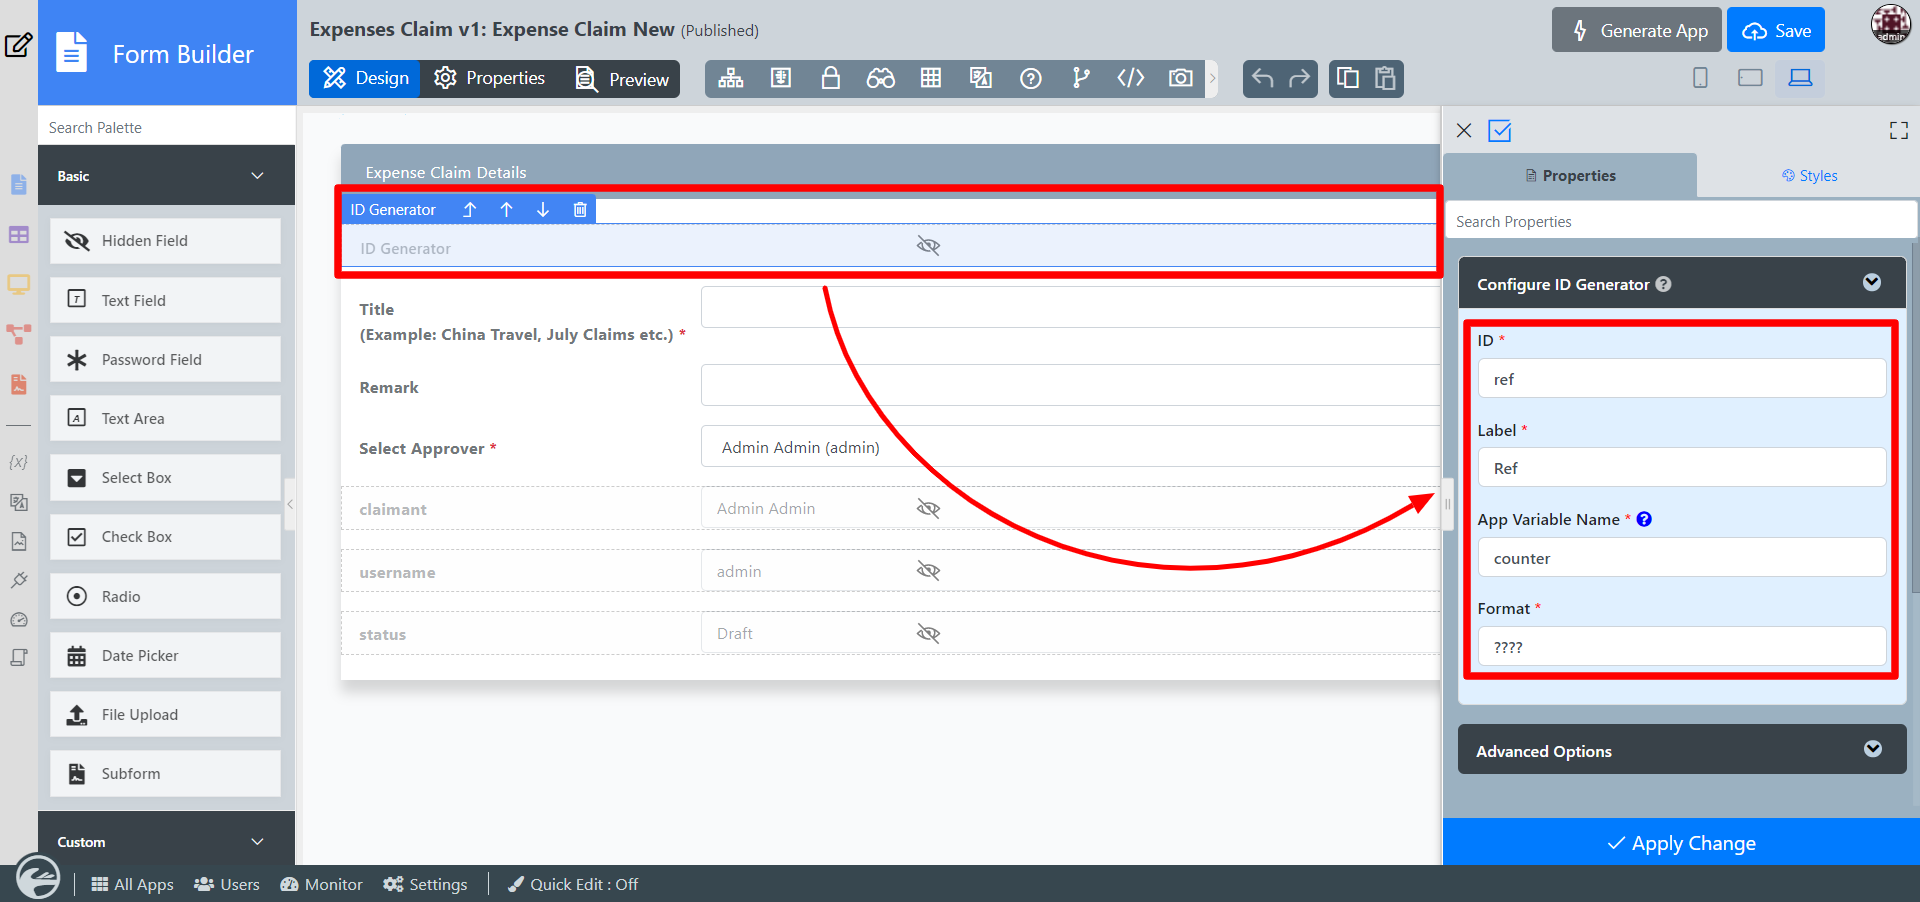Open the form Properties tab in top bar
1920x902 pixels.
[489, 79]
